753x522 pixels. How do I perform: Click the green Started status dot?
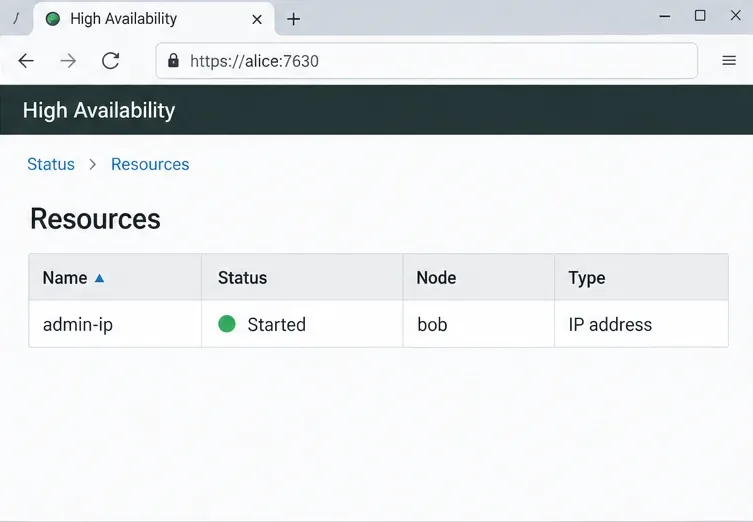227,324
